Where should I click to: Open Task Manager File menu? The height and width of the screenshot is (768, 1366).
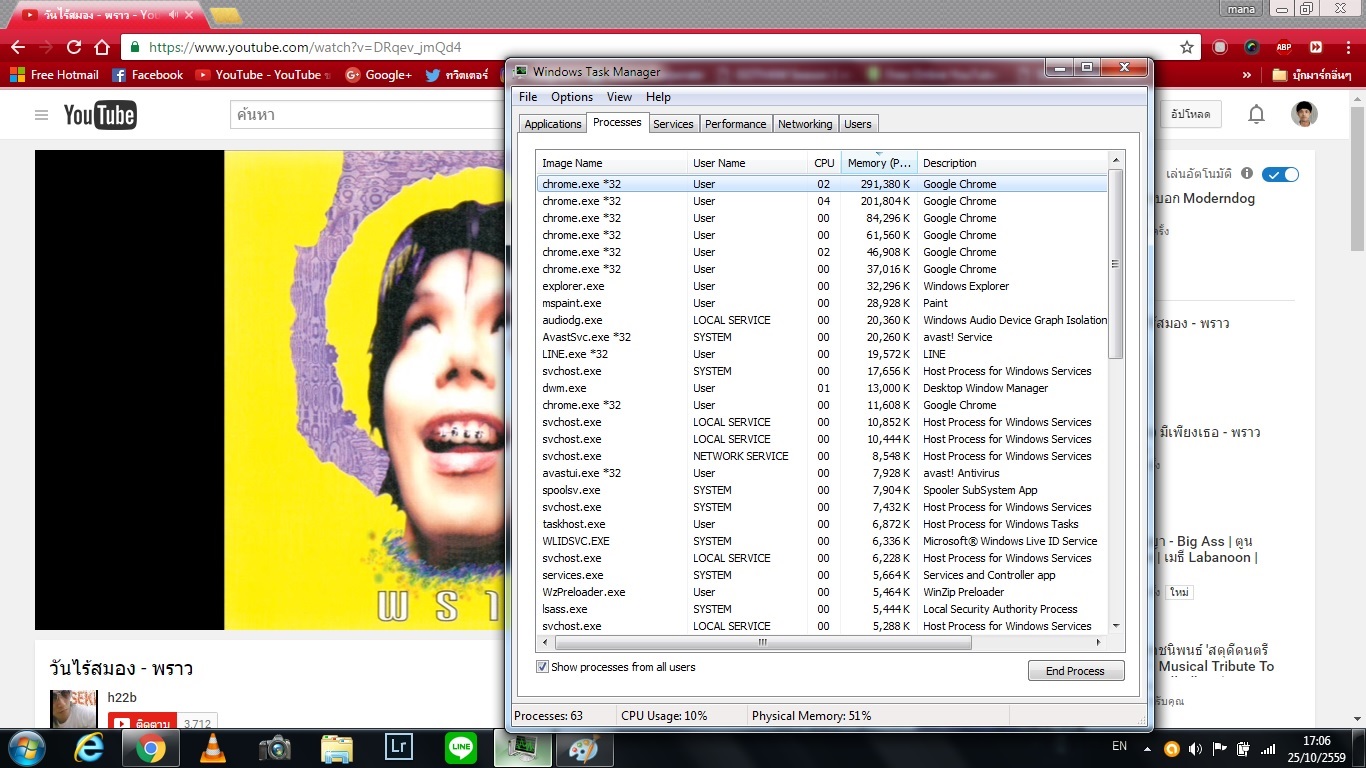528,97
